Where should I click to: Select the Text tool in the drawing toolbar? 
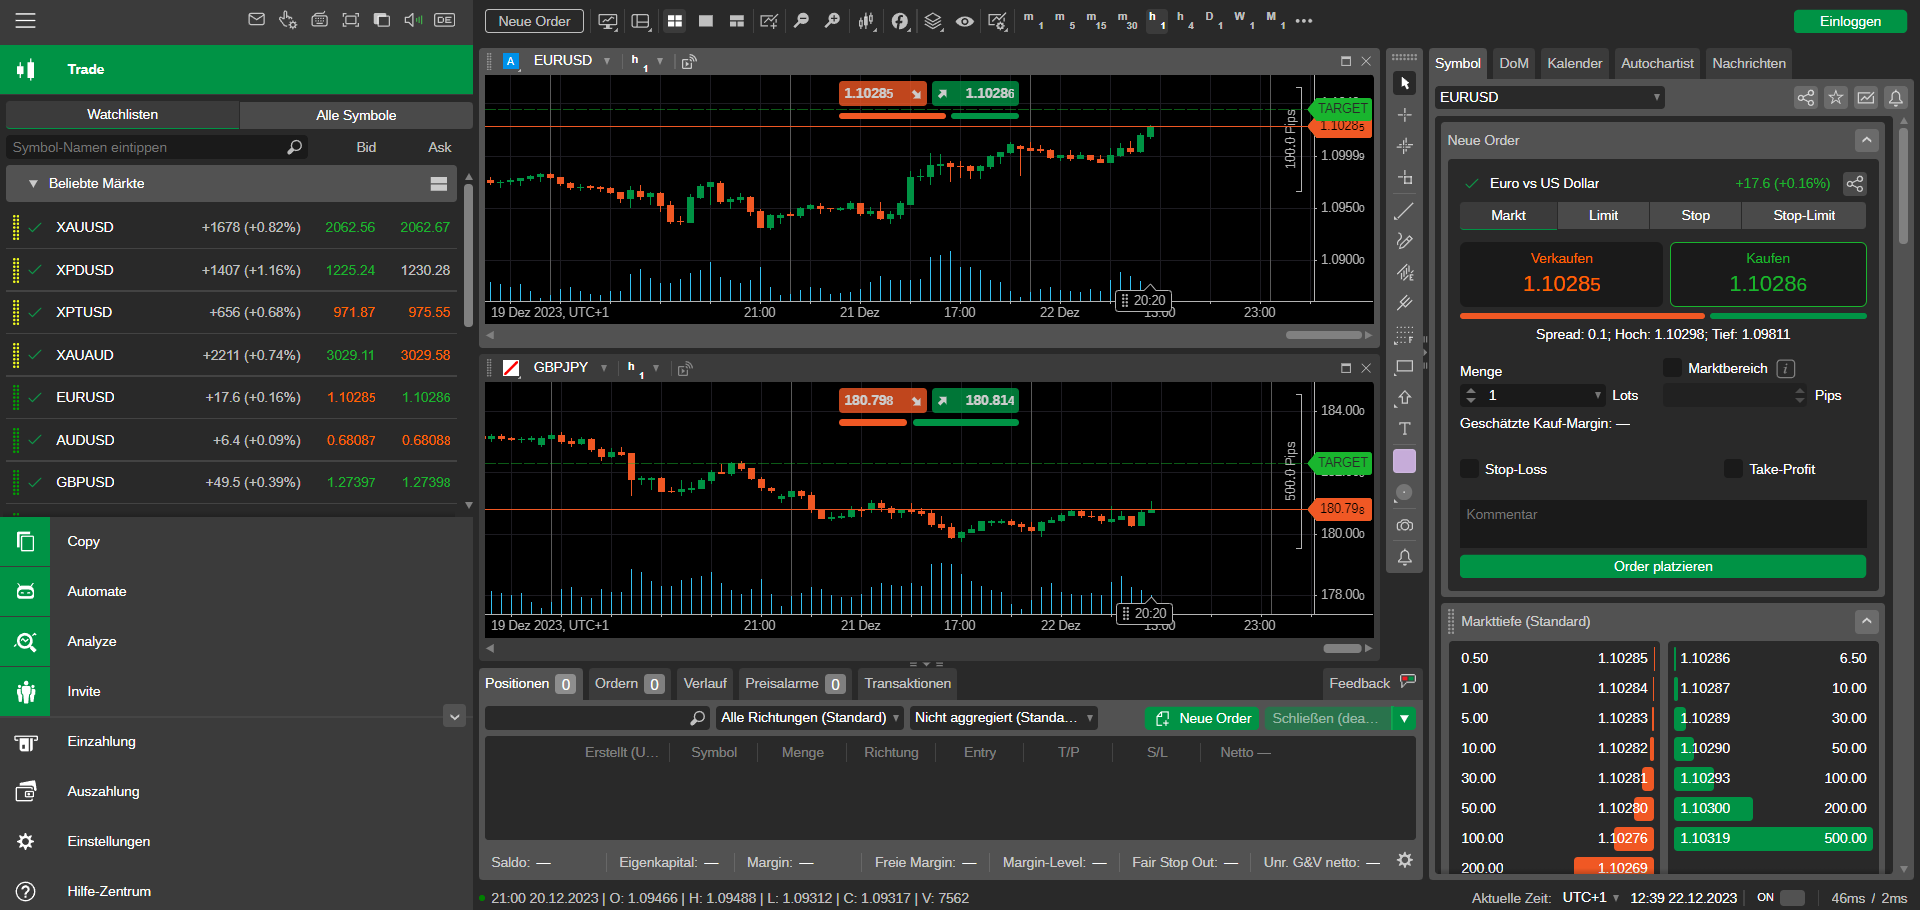click(x=1404, y=428)
